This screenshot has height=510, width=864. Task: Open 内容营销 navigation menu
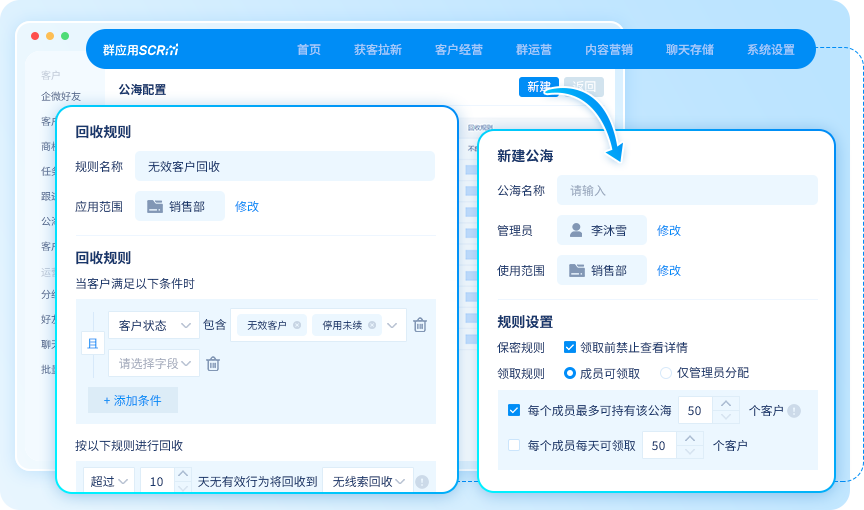pyautogui.click(x=608, y=50)
